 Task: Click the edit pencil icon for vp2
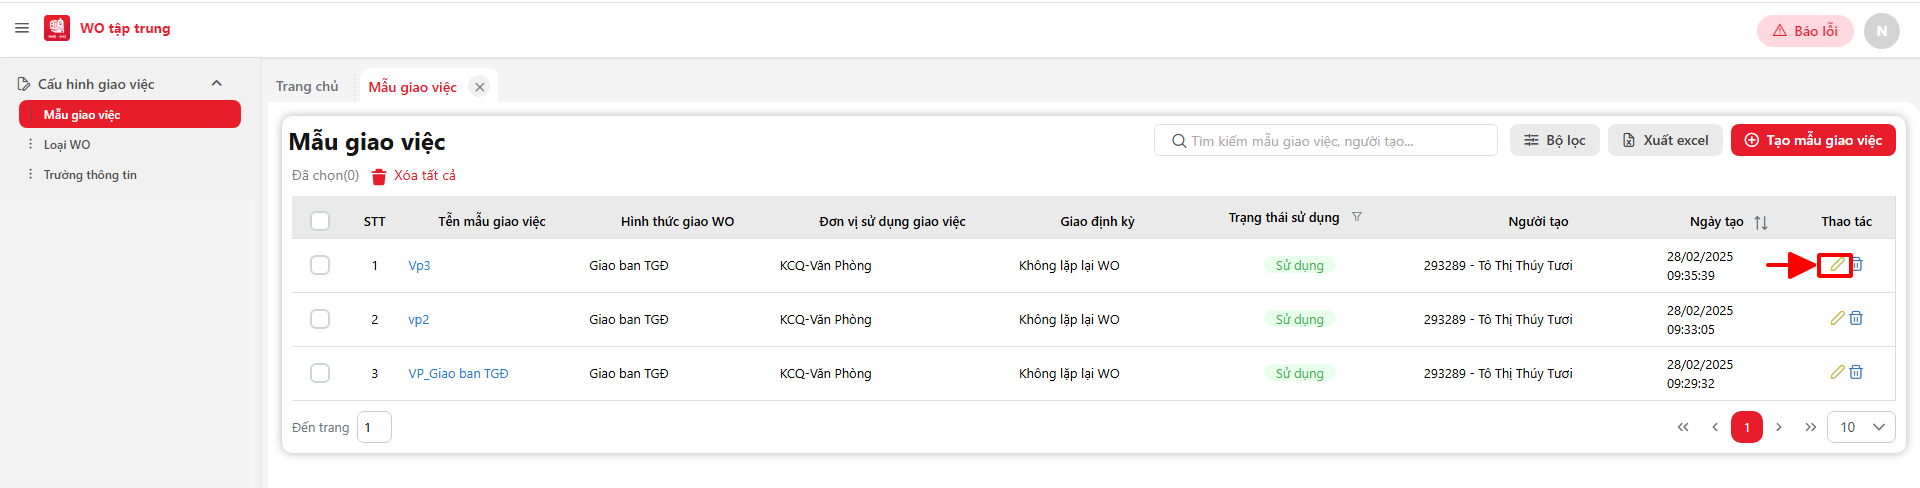[x=1837, y=319]
